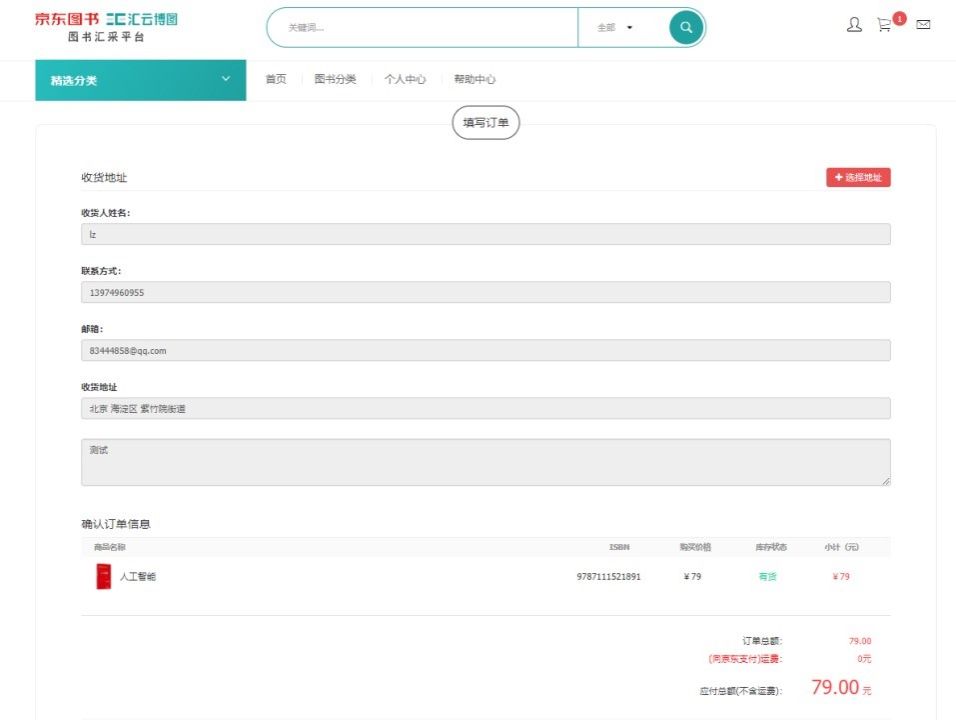Click the 收货人姓名 field containing lz
956x720 pixels.
pyautogui.click(x=485, y=234)
